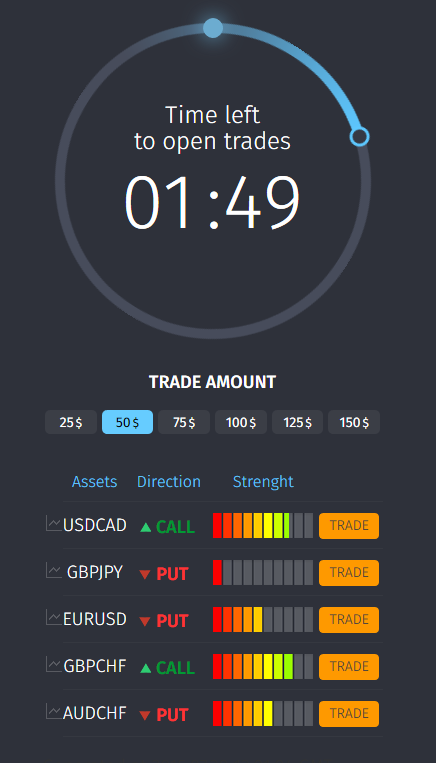
Task: Open the AUDCHF chart icon
Action: pos(54,711)
